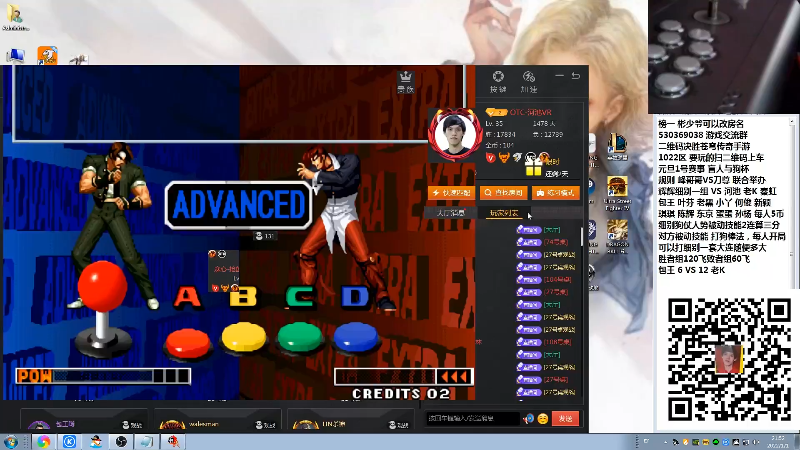The width and height of the screenshot is (800, 450).
Task: Click the Computer desktop icon
Action: [x=15, y=56]
